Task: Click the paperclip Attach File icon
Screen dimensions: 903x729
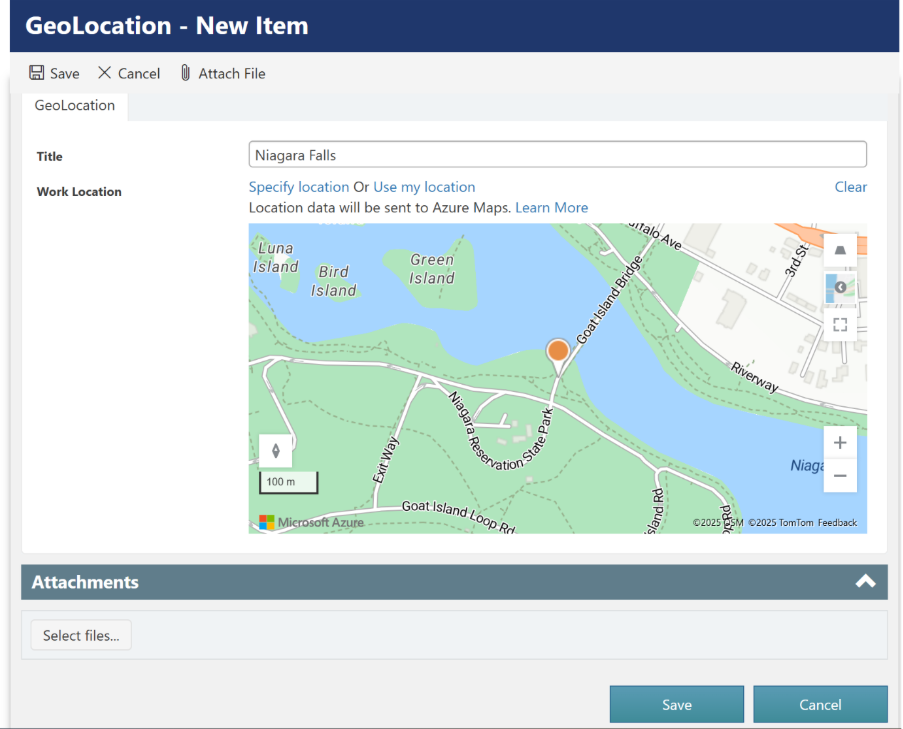Action: [185, 73]
